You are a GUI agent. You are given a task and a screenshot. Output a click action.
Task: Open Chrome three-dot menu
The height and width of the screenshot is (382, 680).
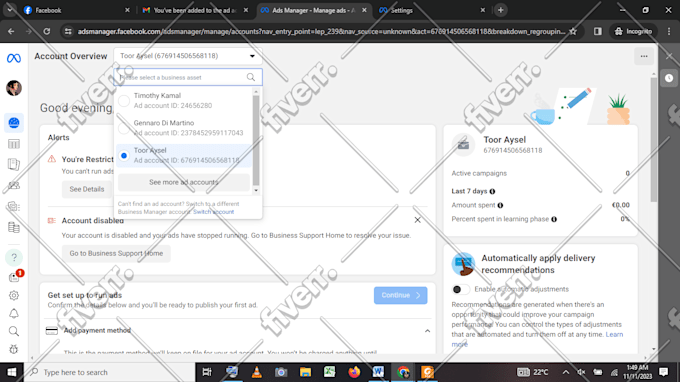click(669, 31)
